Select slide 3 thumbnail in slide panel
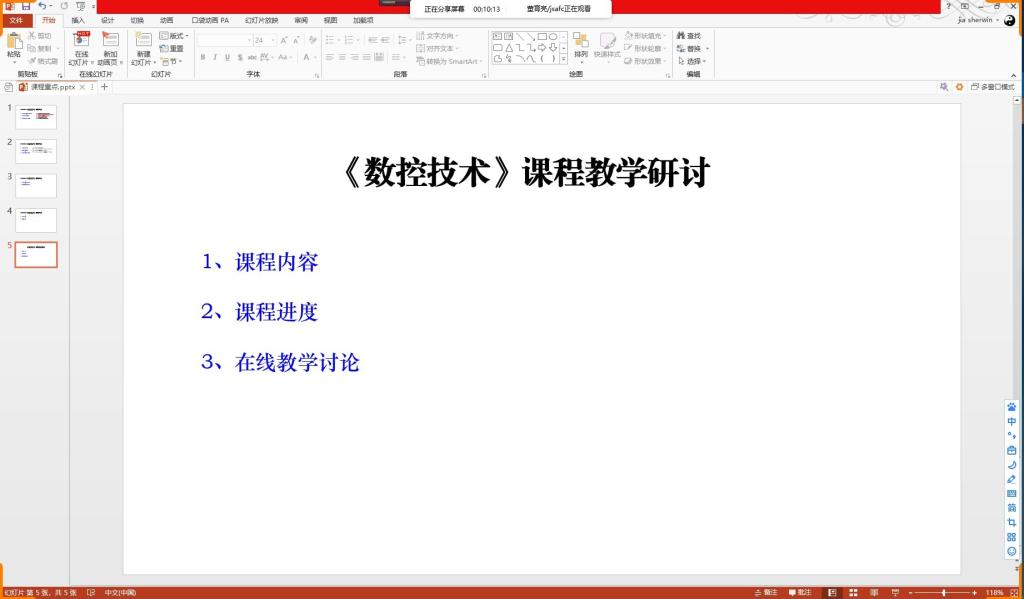Image resolution: width=1024 pixels, height=599 pixels. pyautogui.click(x=36, y=185)
